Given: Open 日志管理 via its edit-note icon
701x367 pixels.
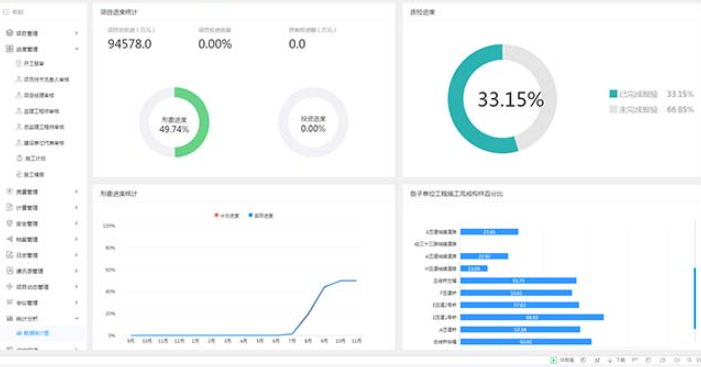Looking at the screenshot, I should coord(9,255).
